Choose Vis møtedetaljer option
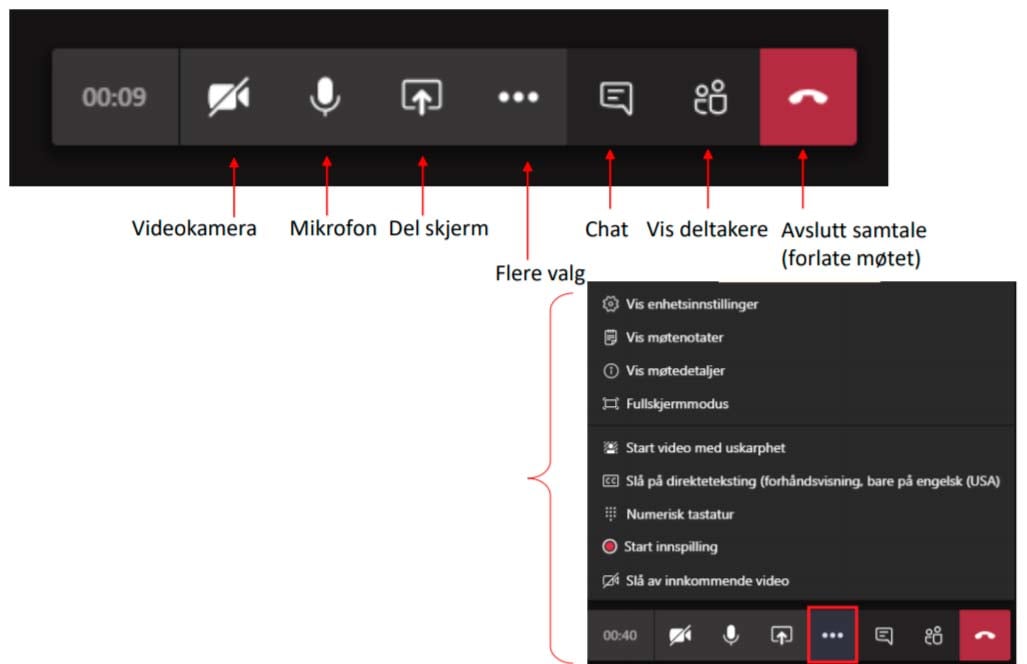The image size is (1027, 664). coord(675,371)
